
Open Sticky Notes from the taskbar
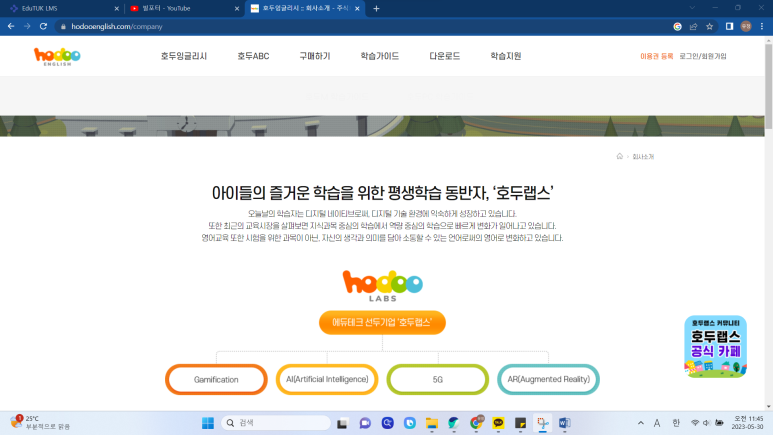pyautogui.click(x=521, y=423)
